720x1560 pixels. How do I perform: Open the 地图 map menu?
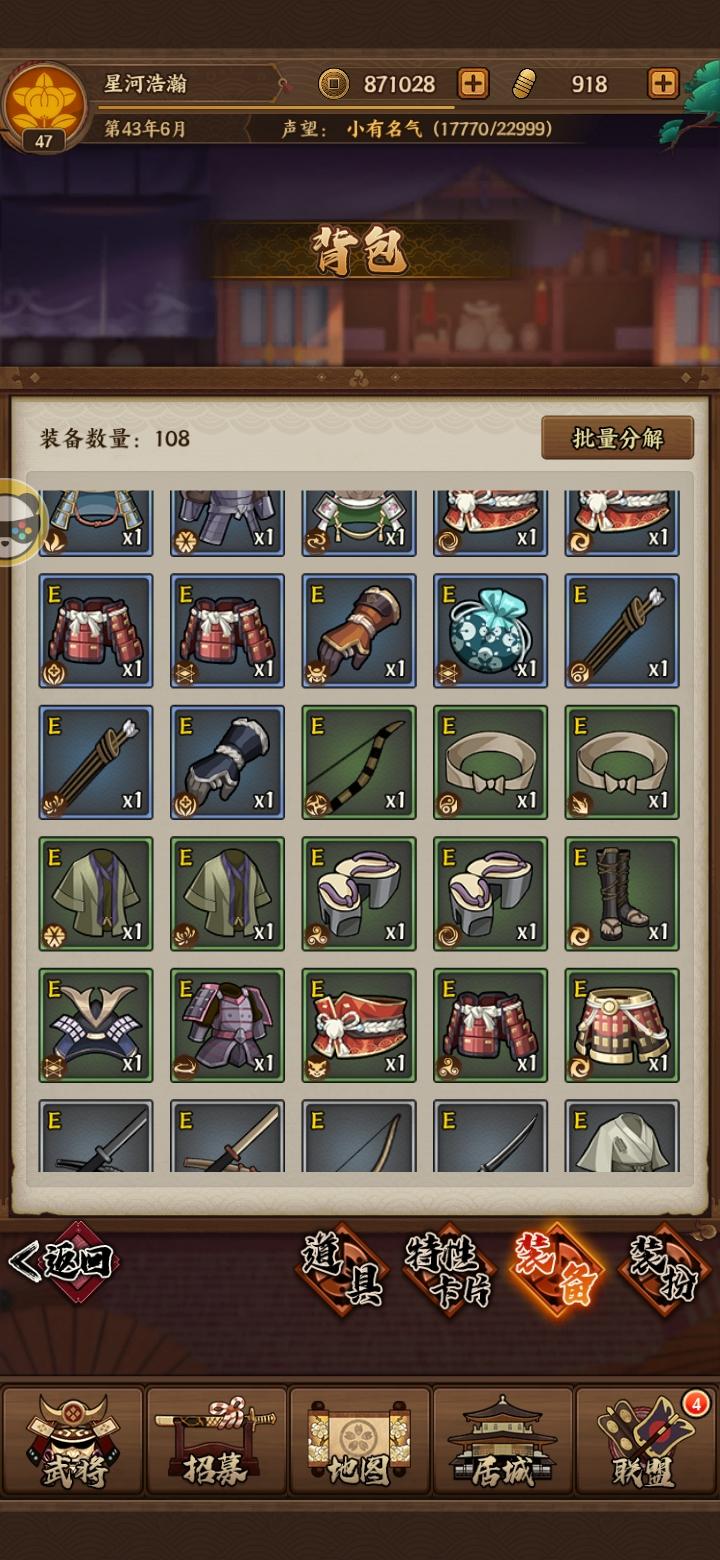coord(359,1441)
